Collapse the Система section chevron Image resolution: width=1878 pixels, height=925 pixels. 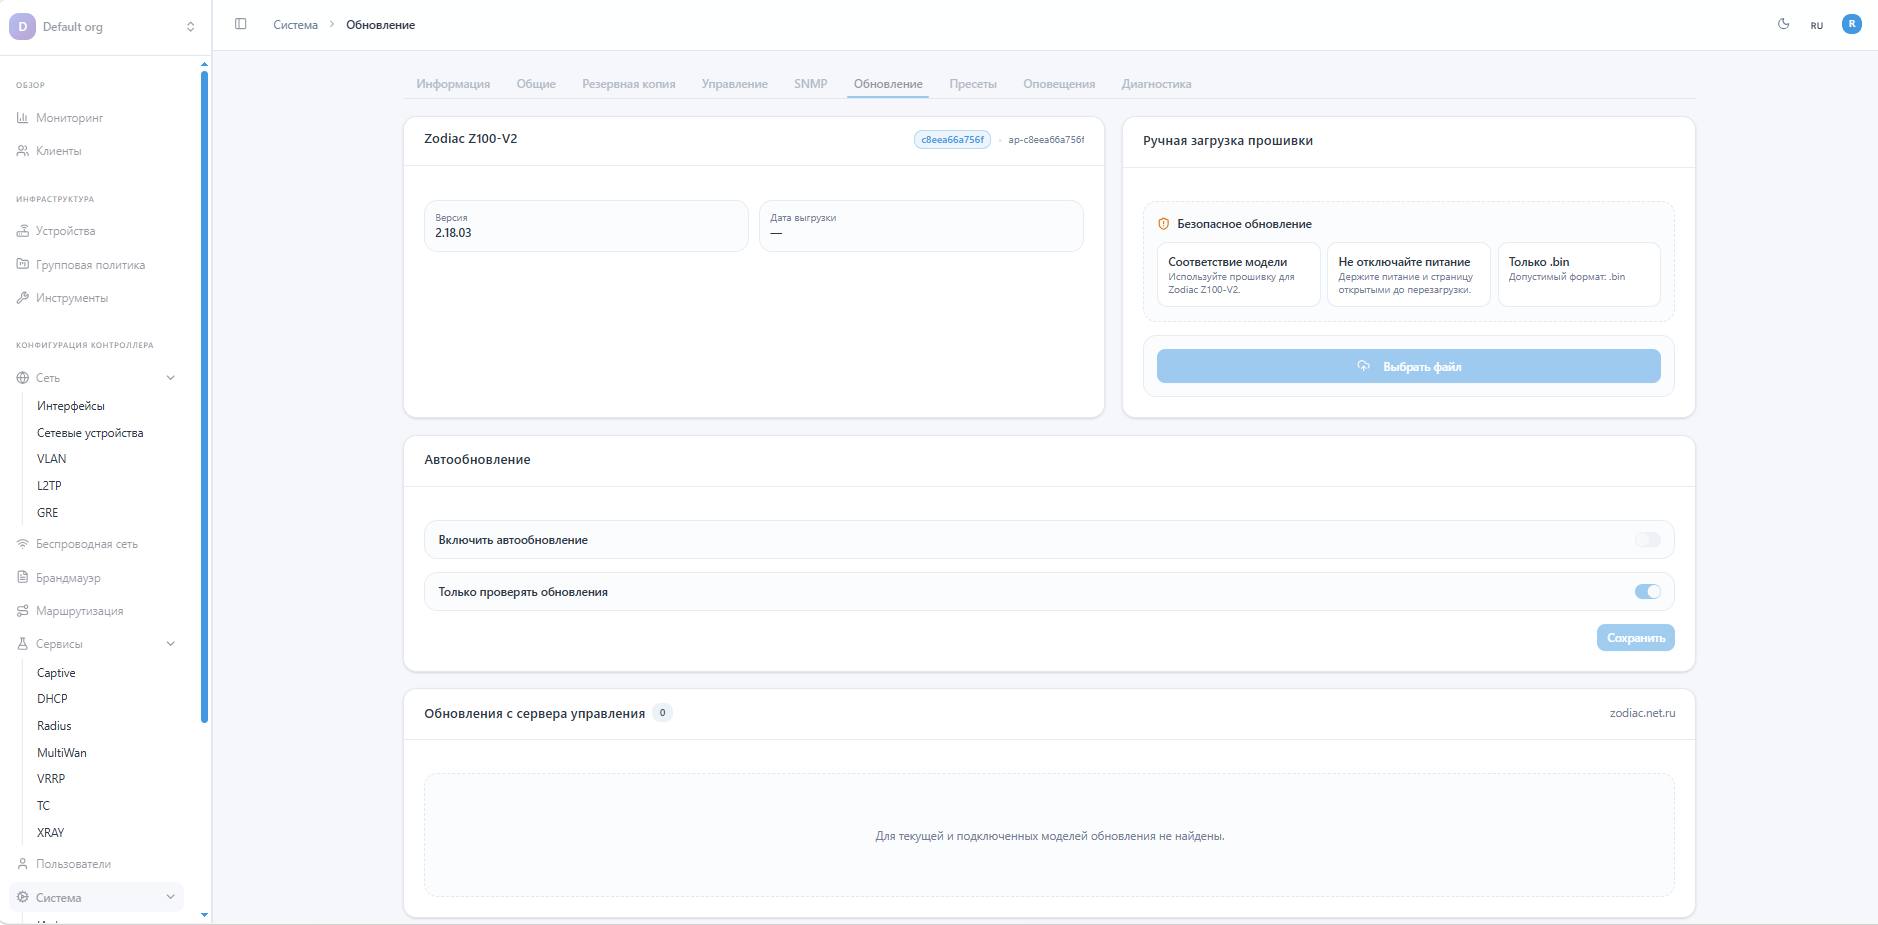pyautogui.click(x=170, y=897)
